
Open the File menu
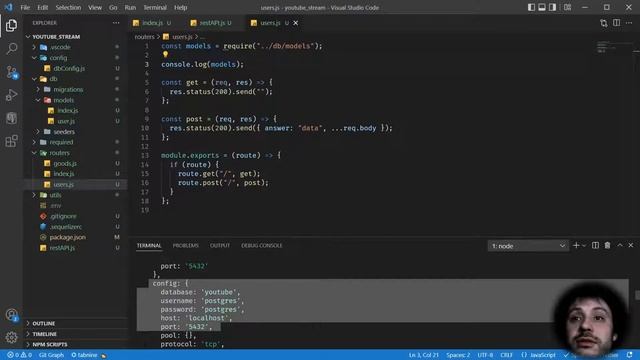pyautogui.click(x=25, y=7)
